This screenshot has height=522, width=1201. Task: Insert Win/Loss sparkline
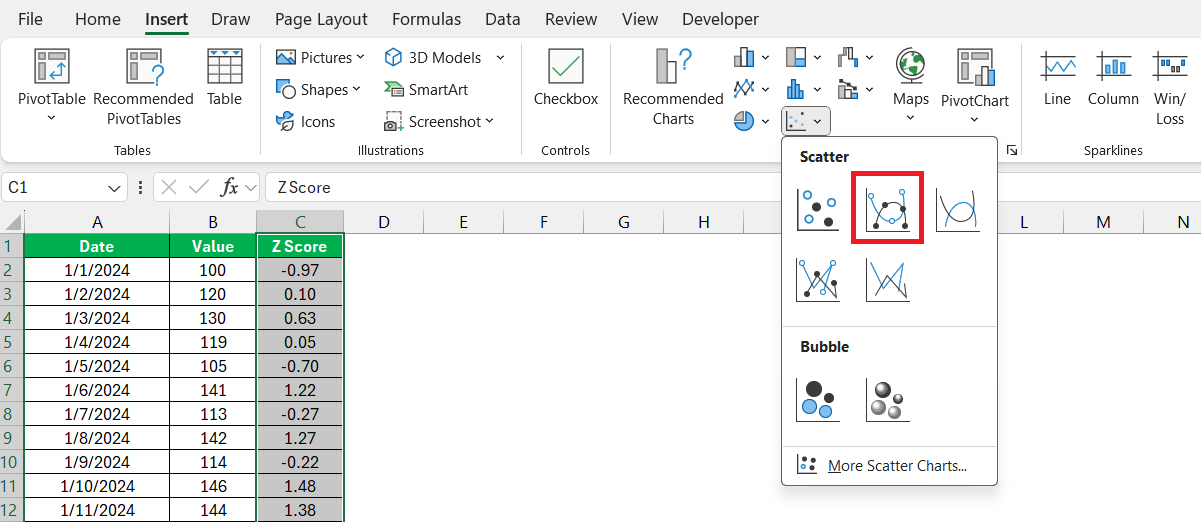point(1170,87)
